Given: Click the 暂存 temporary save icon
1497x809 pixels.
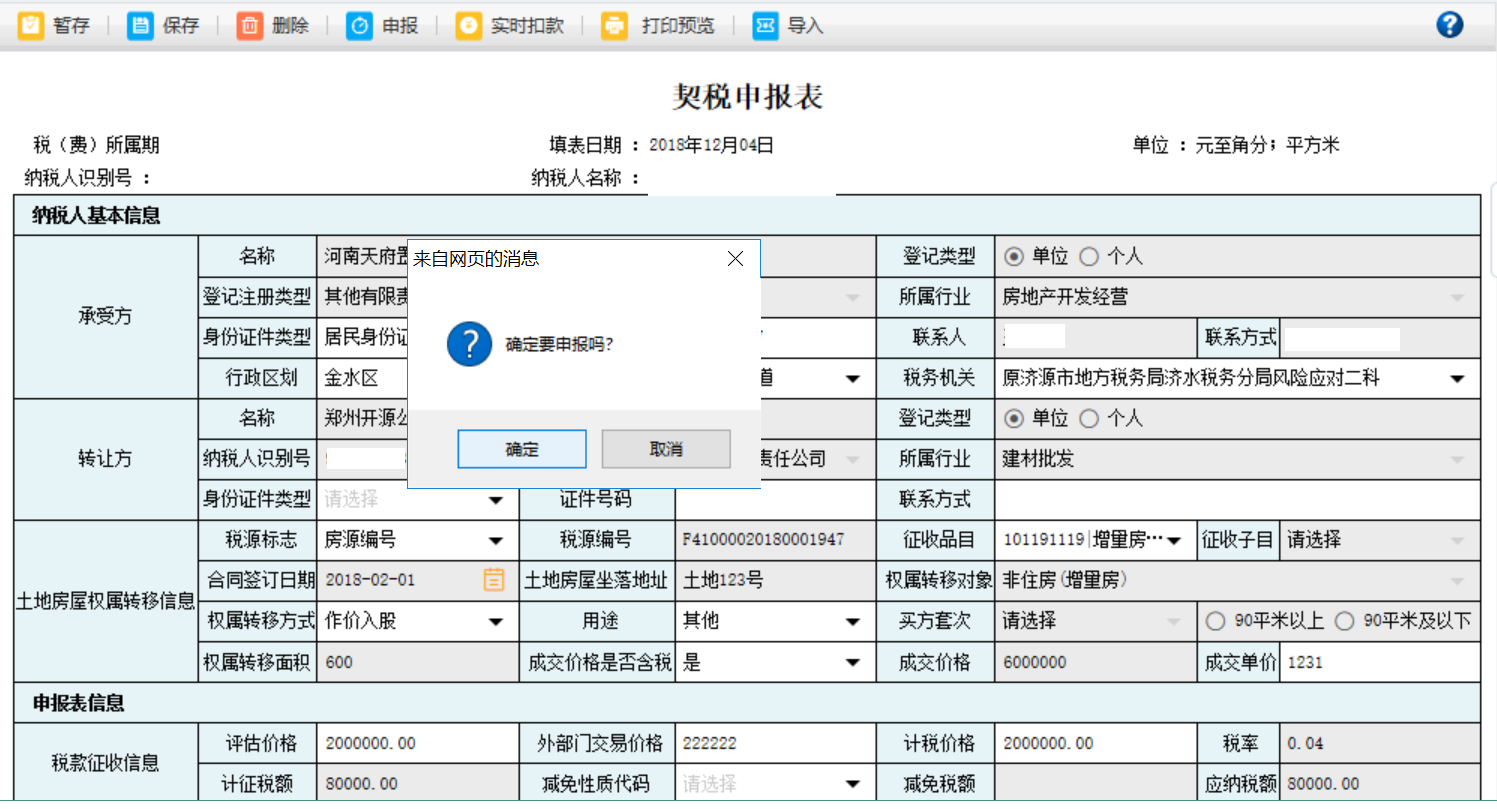Looking at the screenshot, I should (31, 26).
